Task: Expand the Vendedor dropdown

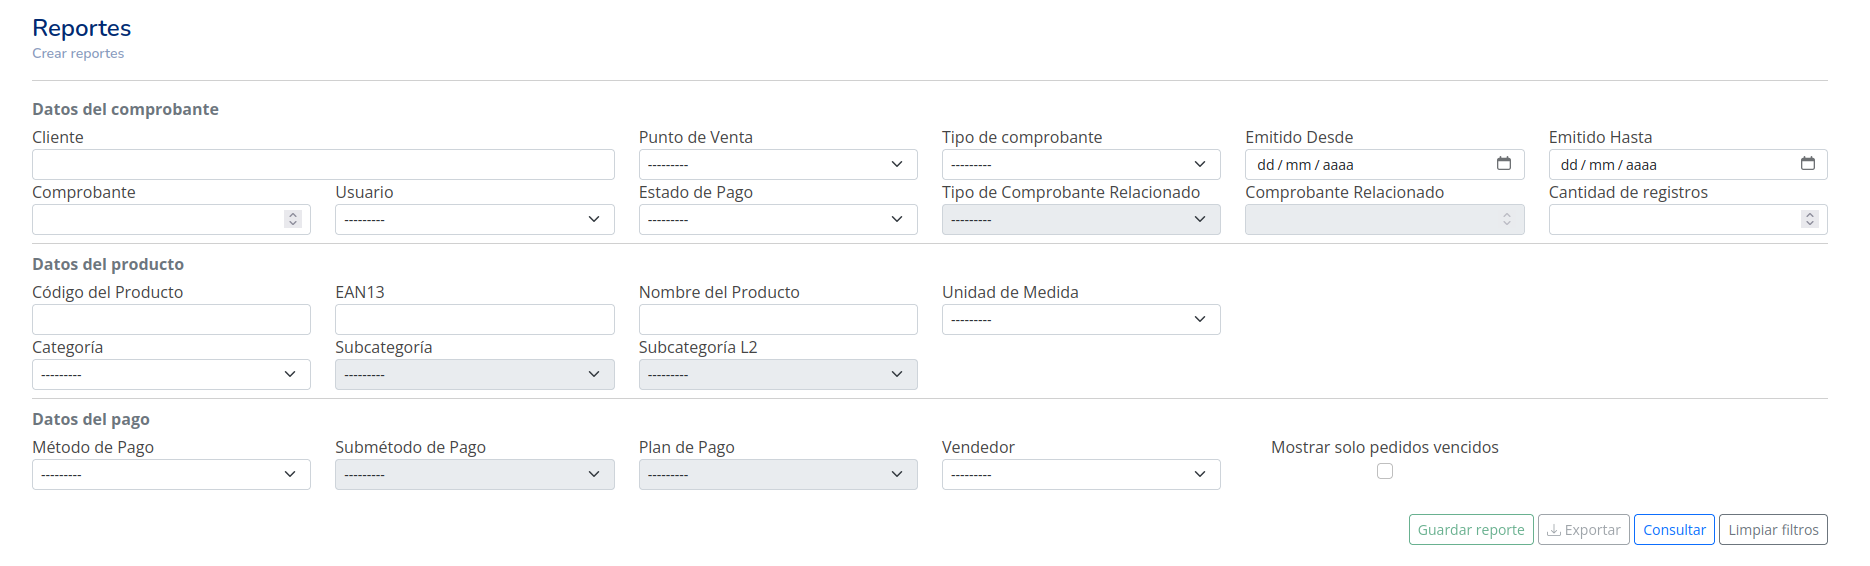Action: click(1081, 474)
